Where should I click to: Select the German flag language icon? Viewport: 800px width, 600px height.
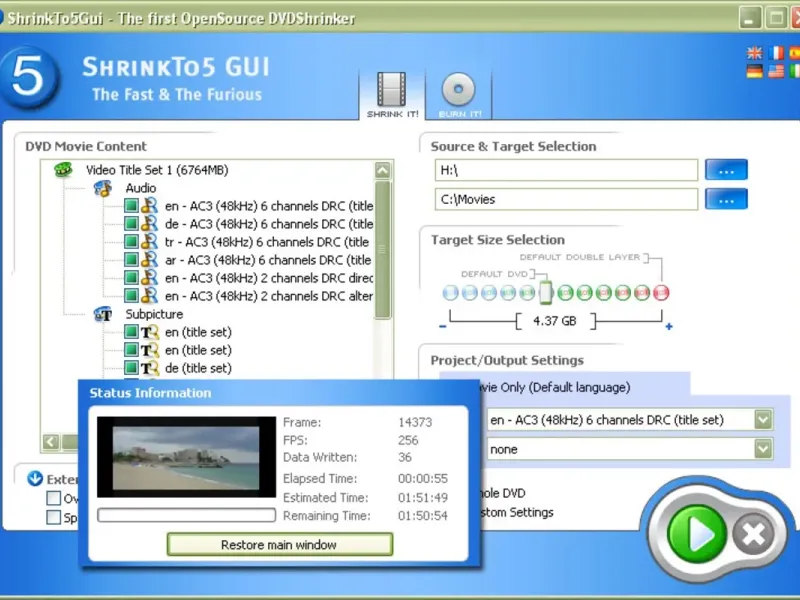pos(755,71)
